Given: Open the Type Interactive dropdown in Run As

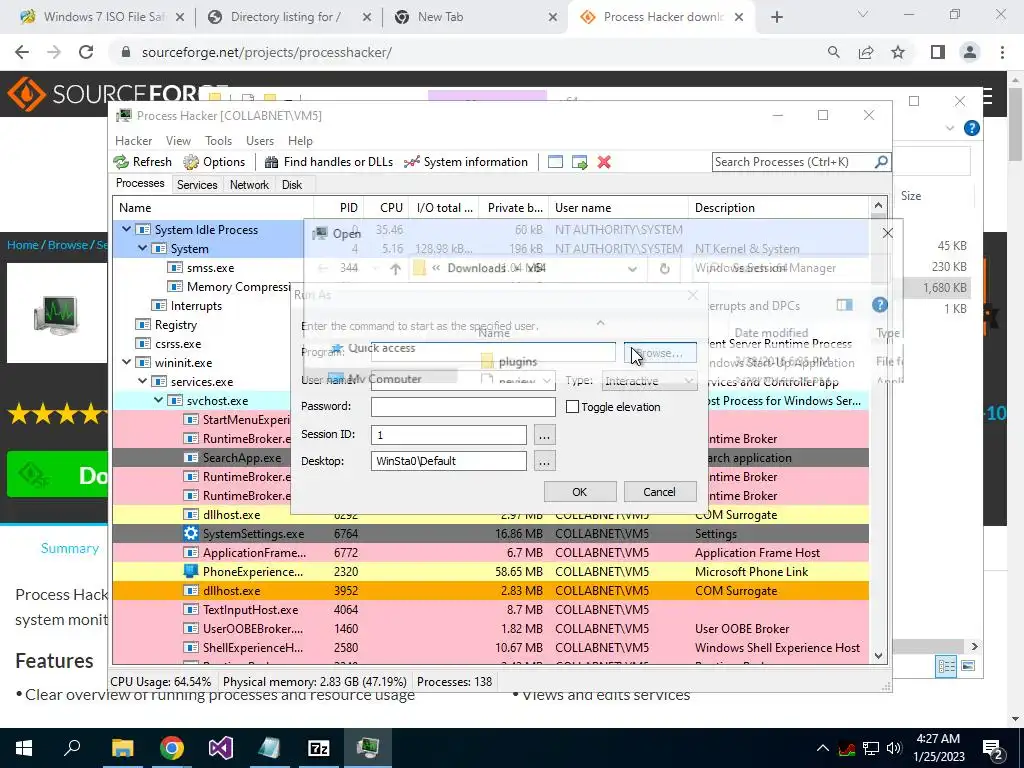Looking at the screenshot, I should tap(649, 381).
